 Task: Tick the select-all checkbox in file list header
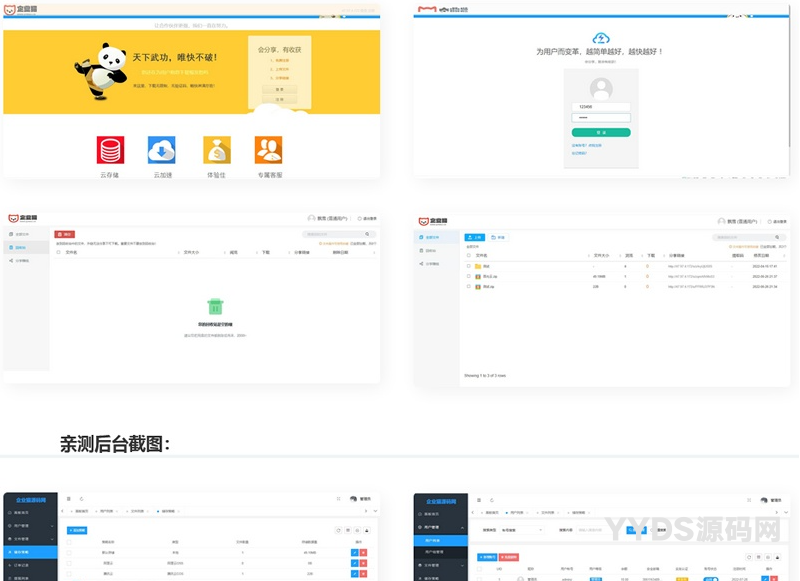pos(469,256)
